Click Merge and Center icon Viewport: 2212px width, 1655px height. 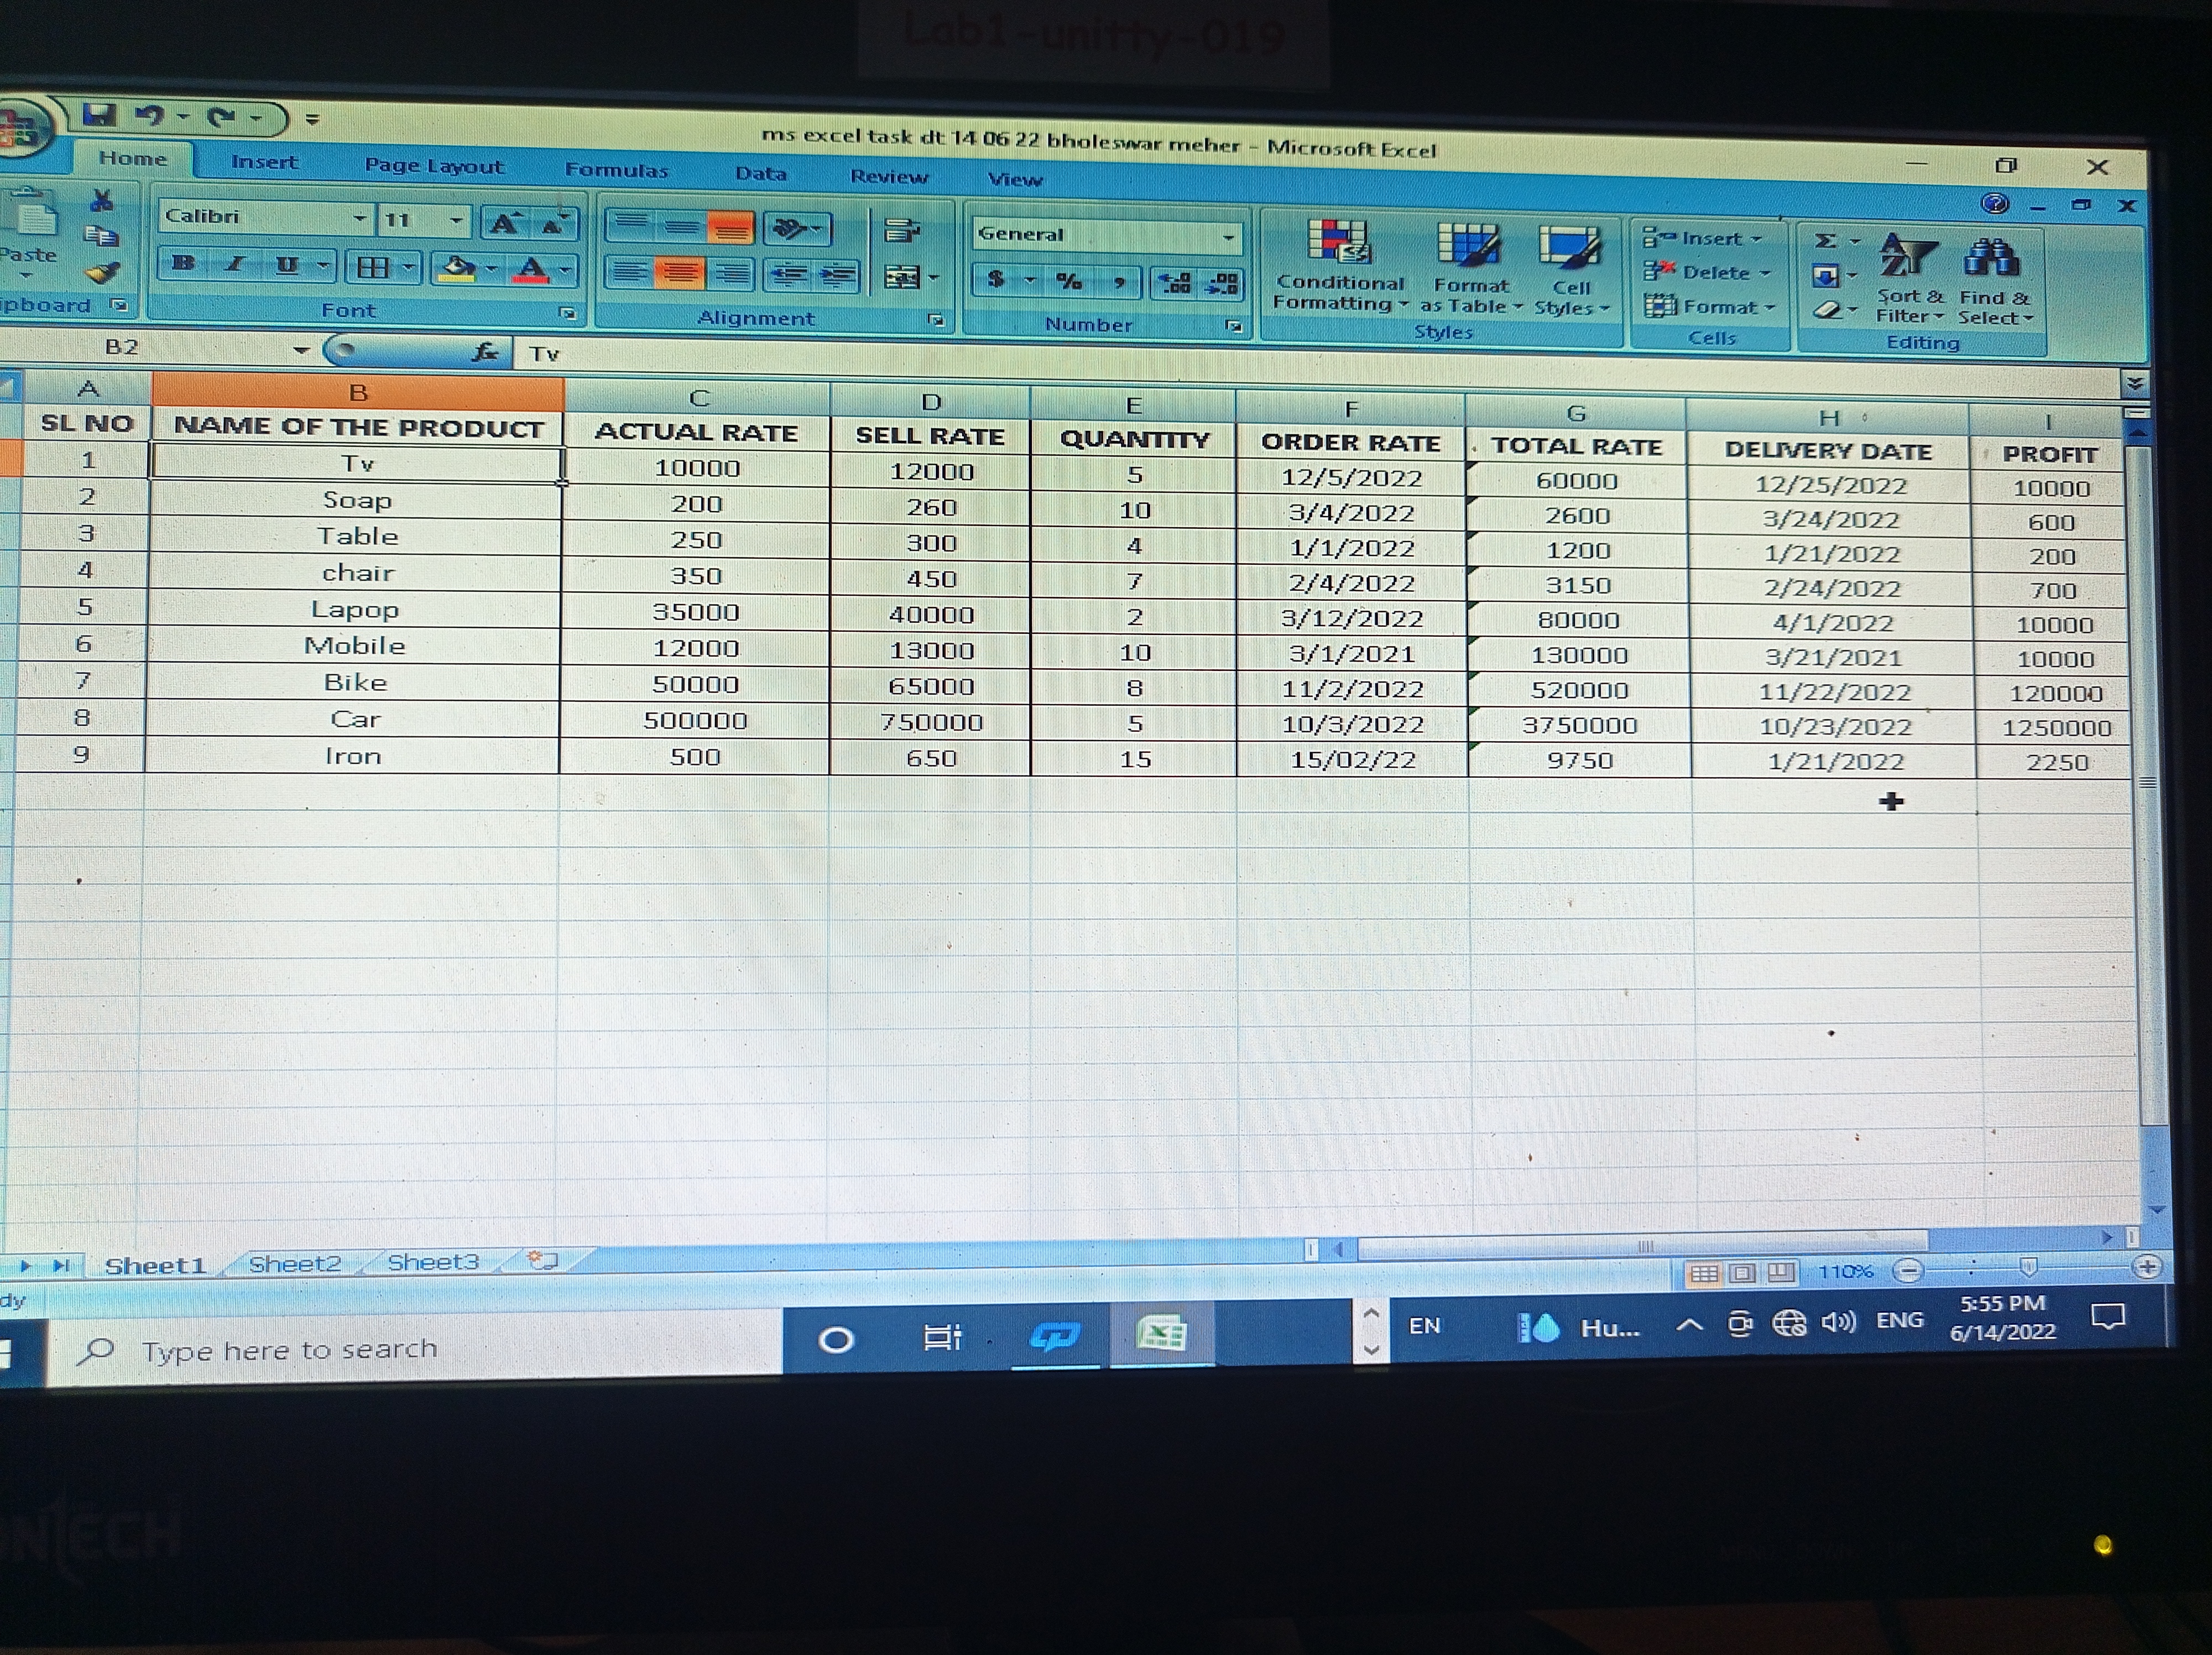tap(904, 277)
